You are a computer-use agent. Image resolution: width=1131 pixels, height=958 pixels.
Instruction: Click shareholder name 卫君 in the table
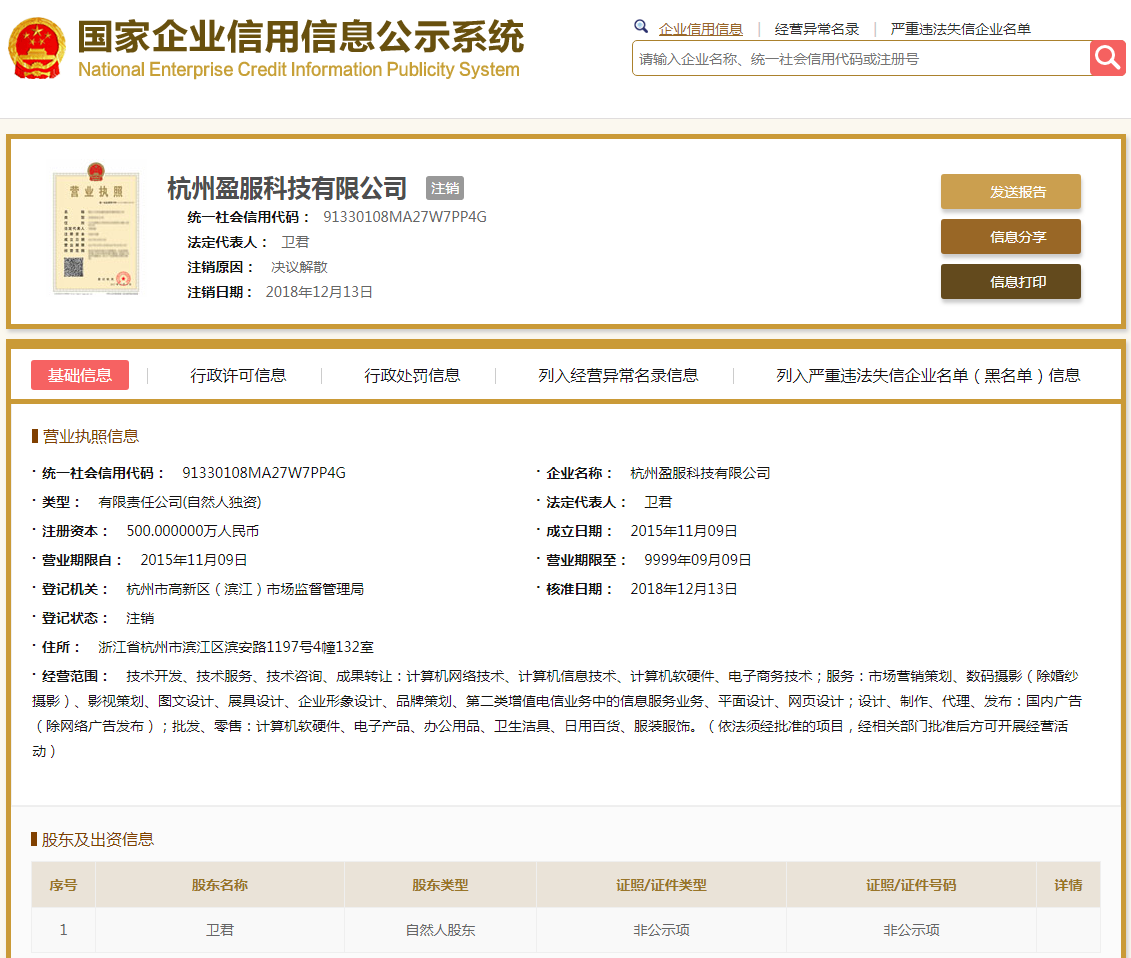220,930
